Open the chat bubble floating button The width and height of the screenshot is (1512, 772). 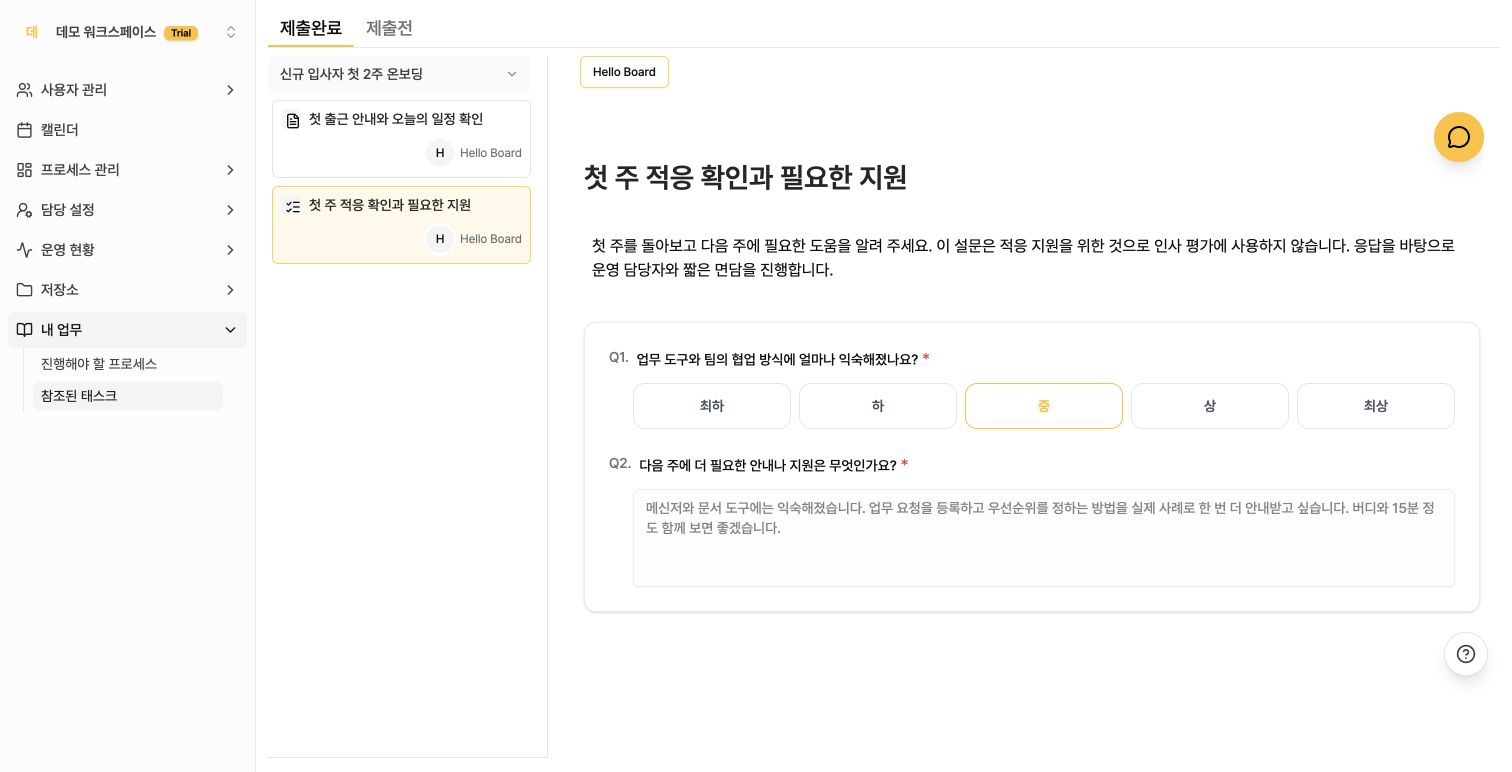click(1458, 137)
